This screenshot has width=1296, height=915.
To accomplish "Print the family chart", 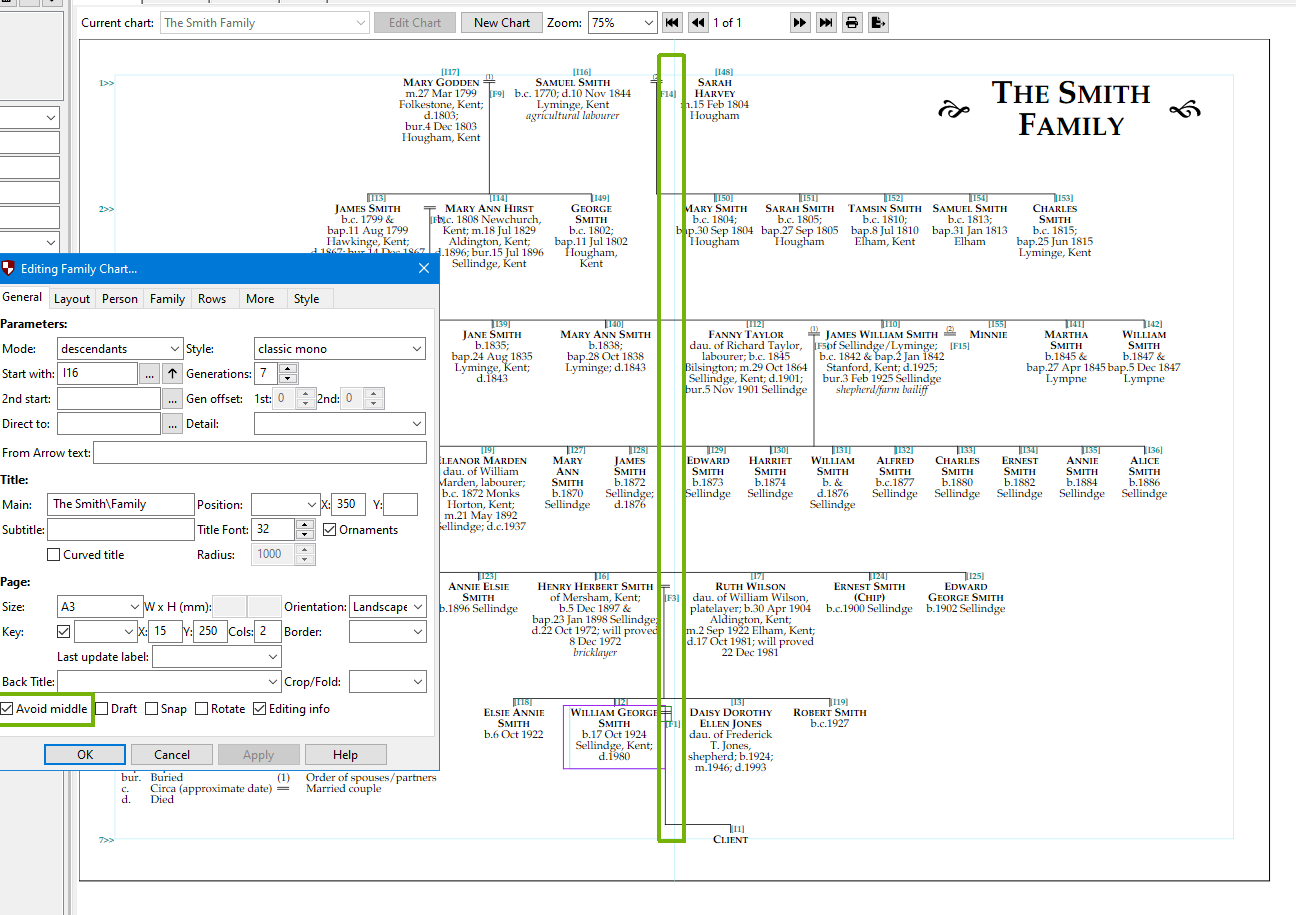I will (x=852, y=22).
